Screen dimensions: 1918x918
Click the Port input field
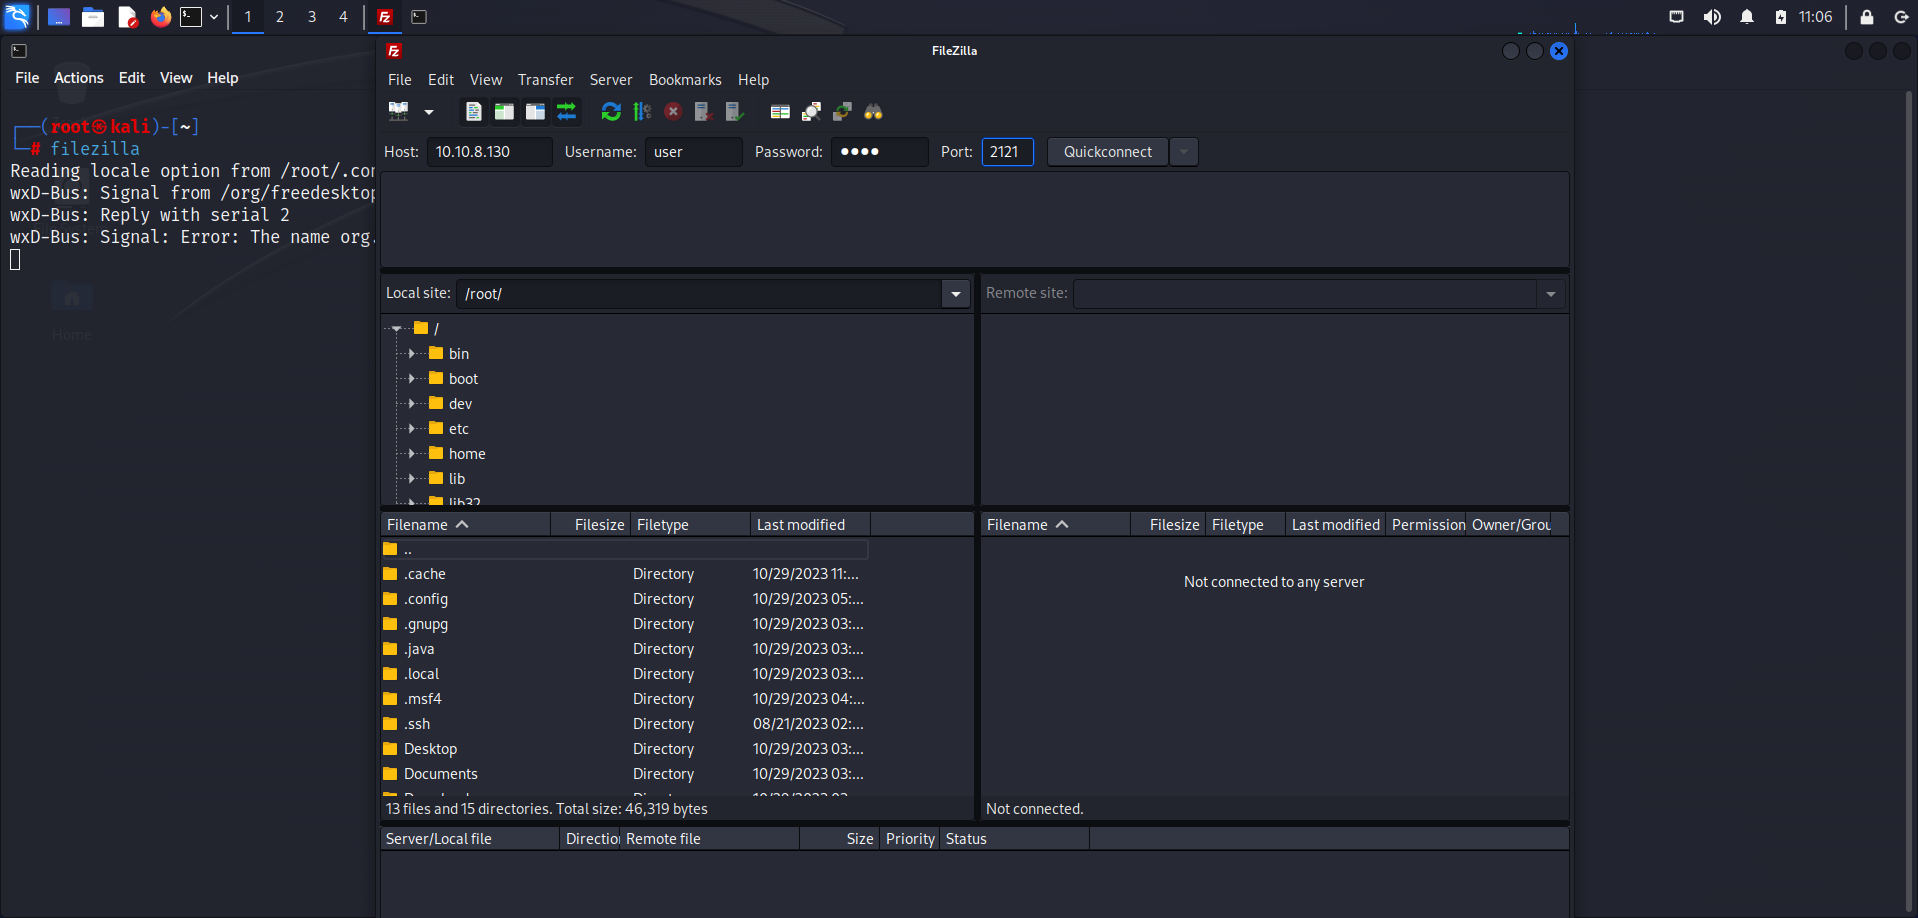pyautogui.click(x=1007, y=152)
